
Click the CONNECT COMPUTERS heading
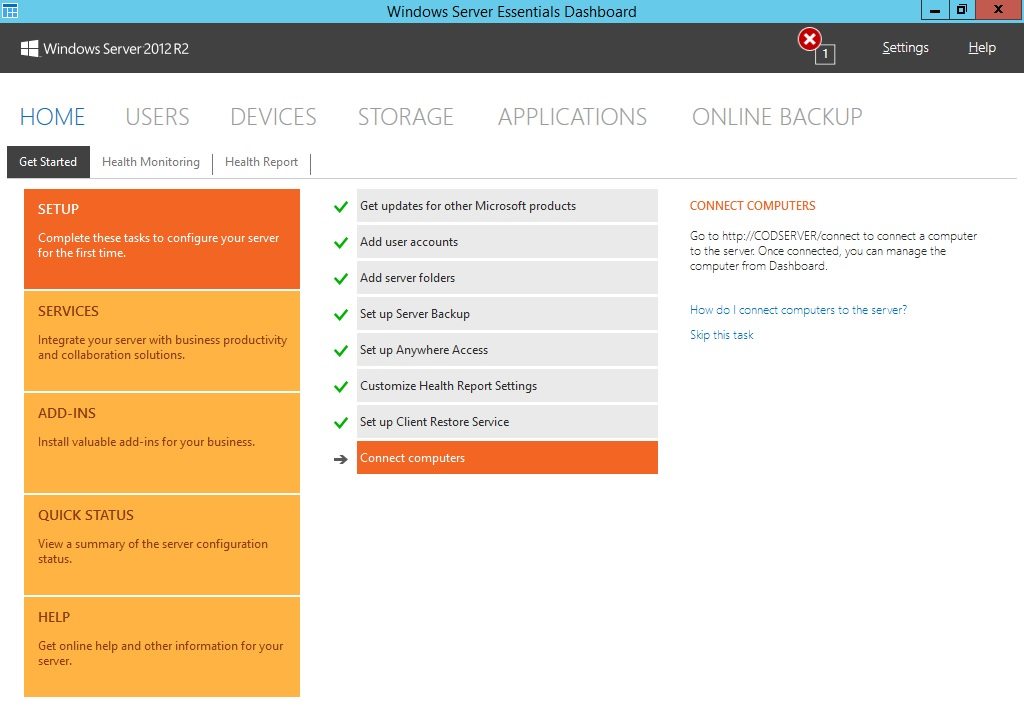point(752,206)
